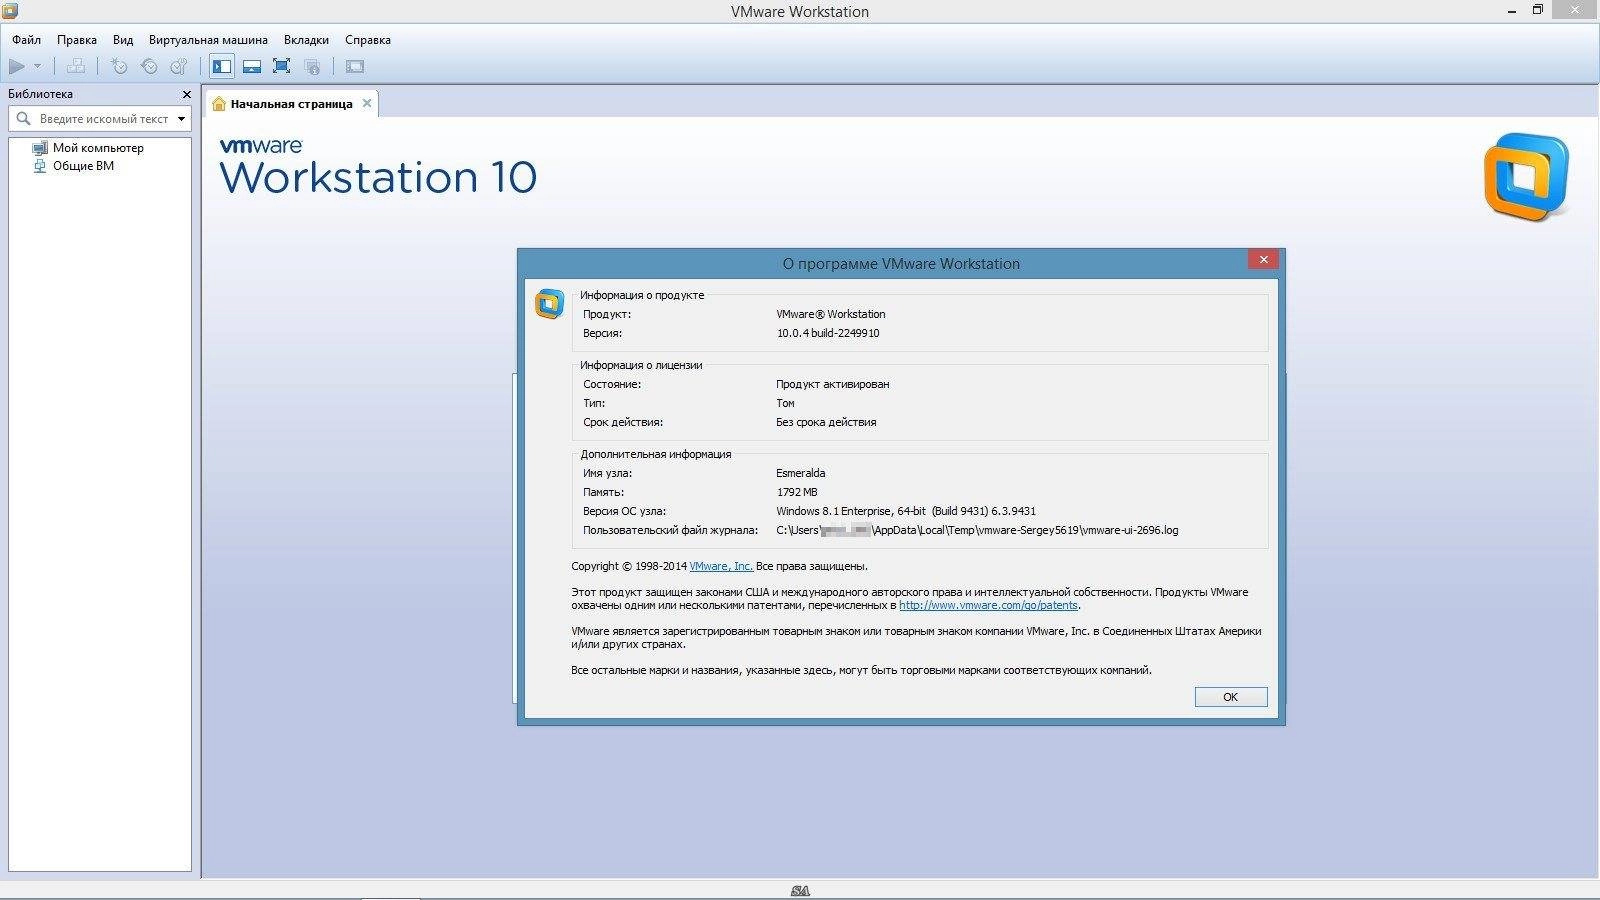Click expiration value 'Без срока действия'
This screenshot has height=900, width=1600.
pos(826,422)
